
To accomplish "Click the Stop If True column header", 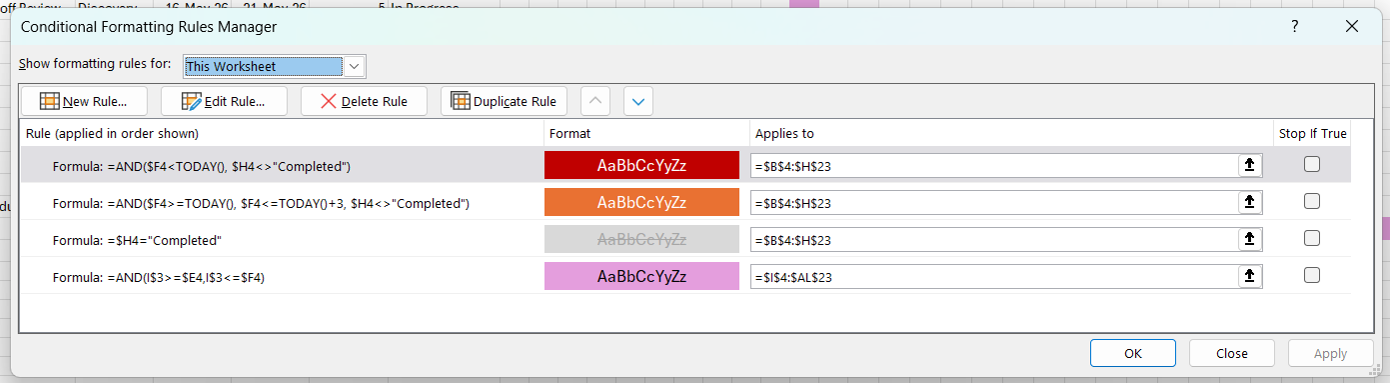I will (x=1312, y=133).
